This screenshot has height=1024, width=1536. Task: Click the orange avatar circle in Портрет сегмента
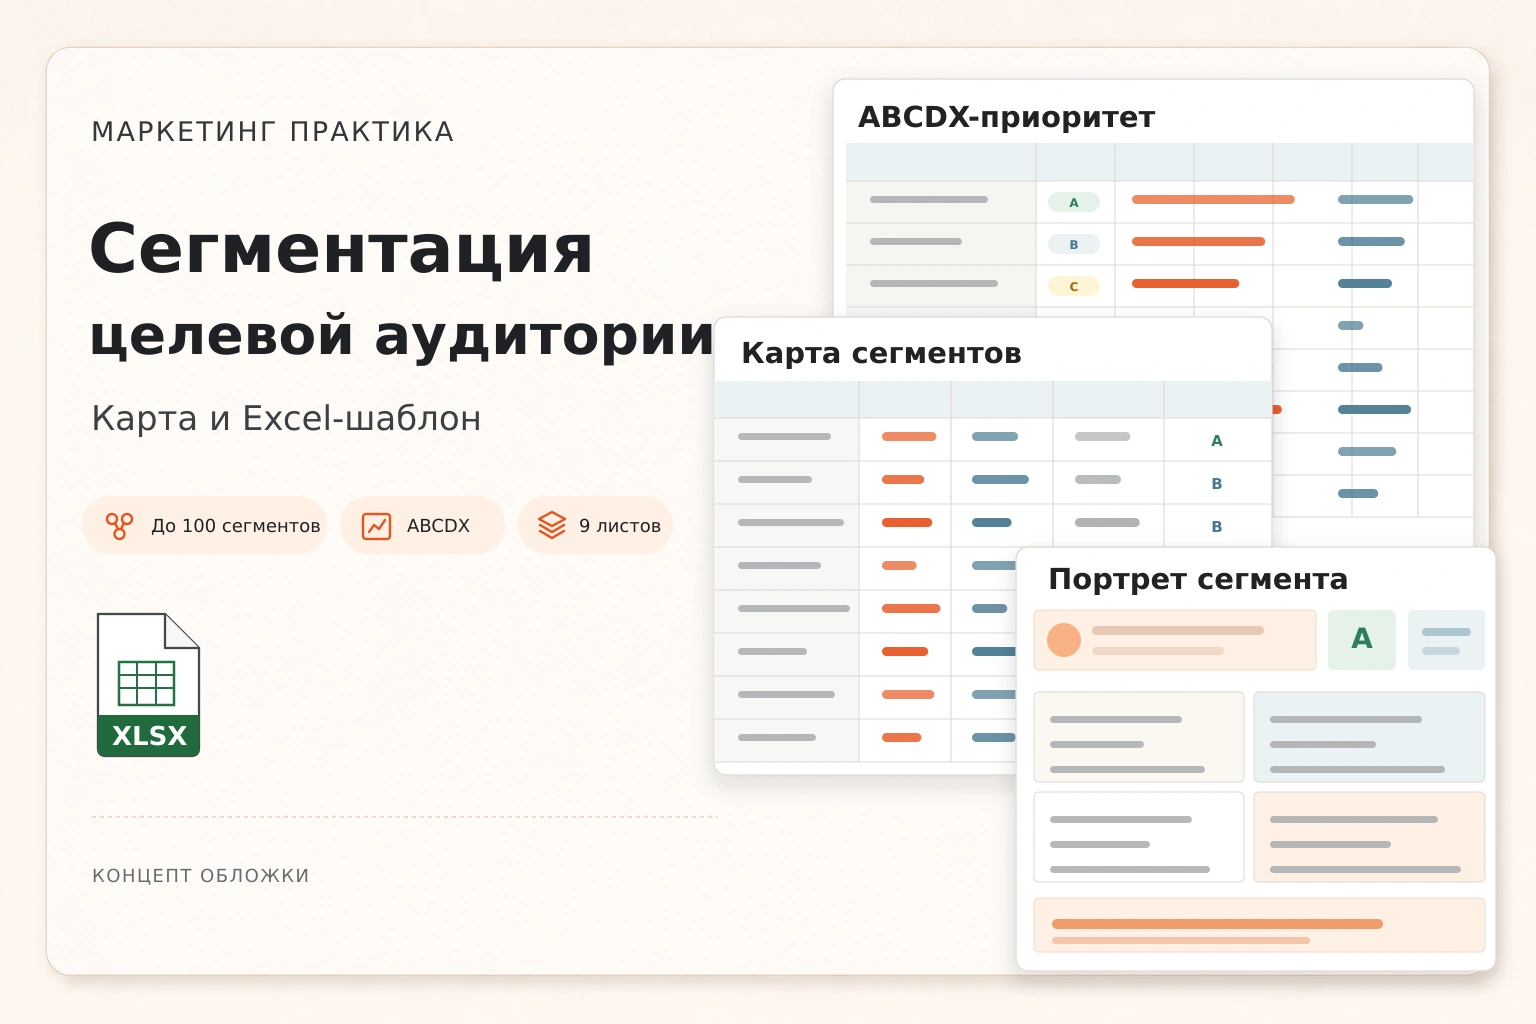click(x=1064, y=640)
